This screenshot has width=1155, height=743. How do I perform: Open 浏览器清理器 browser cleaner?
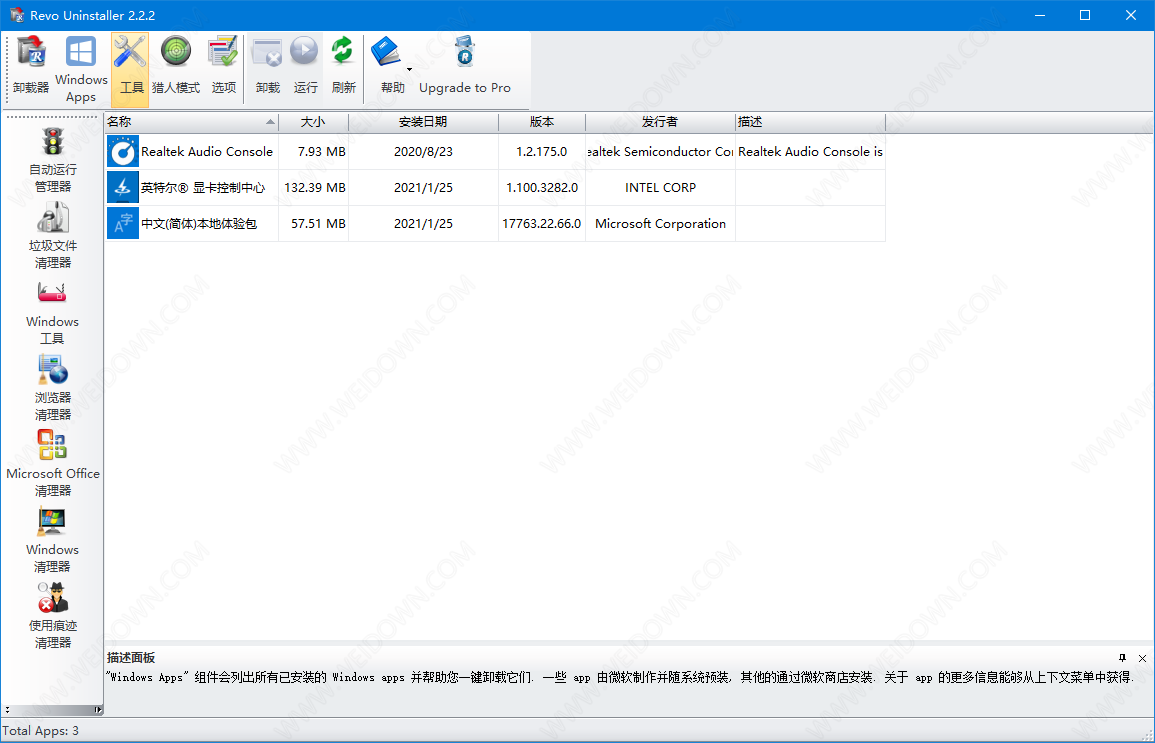point(52,389)
